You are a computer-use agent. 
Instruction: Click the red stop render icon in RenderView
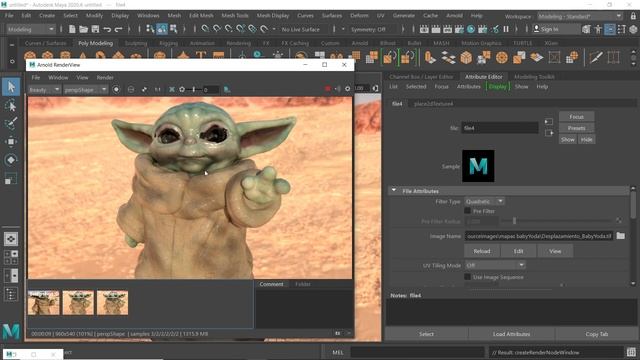[x=327, y=89]
